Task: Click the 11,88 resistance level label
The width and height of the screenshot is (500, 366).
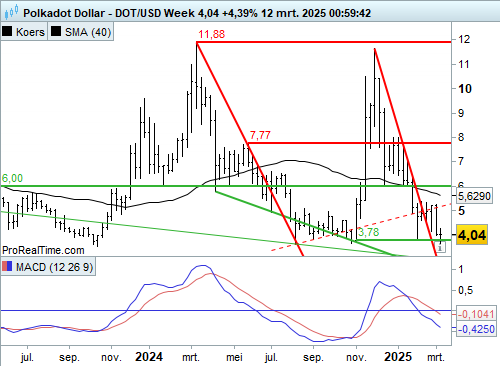Action: pos(212,34)
